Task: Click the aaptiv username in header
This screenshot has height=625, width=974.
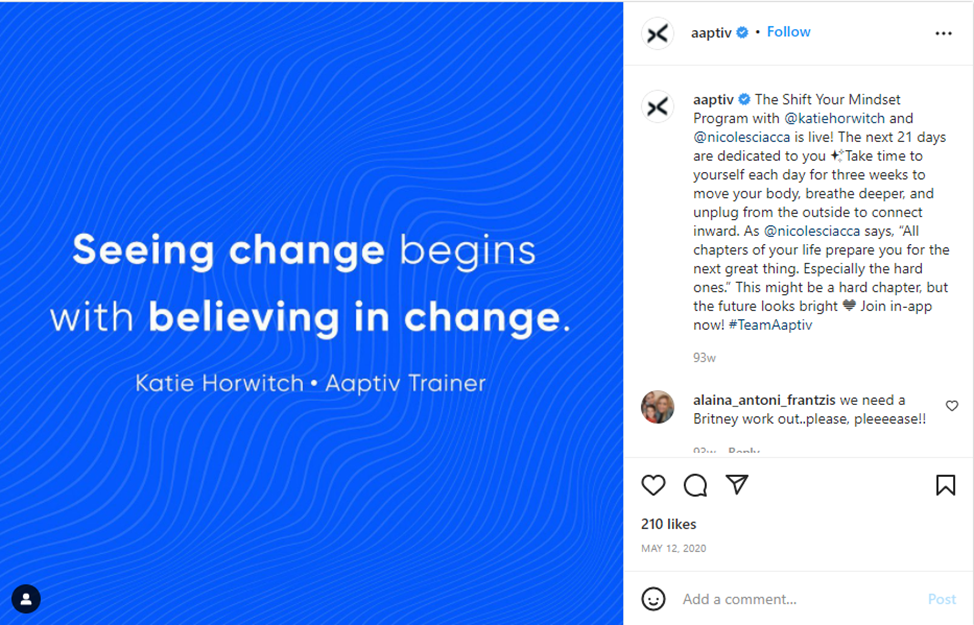Action: click(x=710, y=32)
